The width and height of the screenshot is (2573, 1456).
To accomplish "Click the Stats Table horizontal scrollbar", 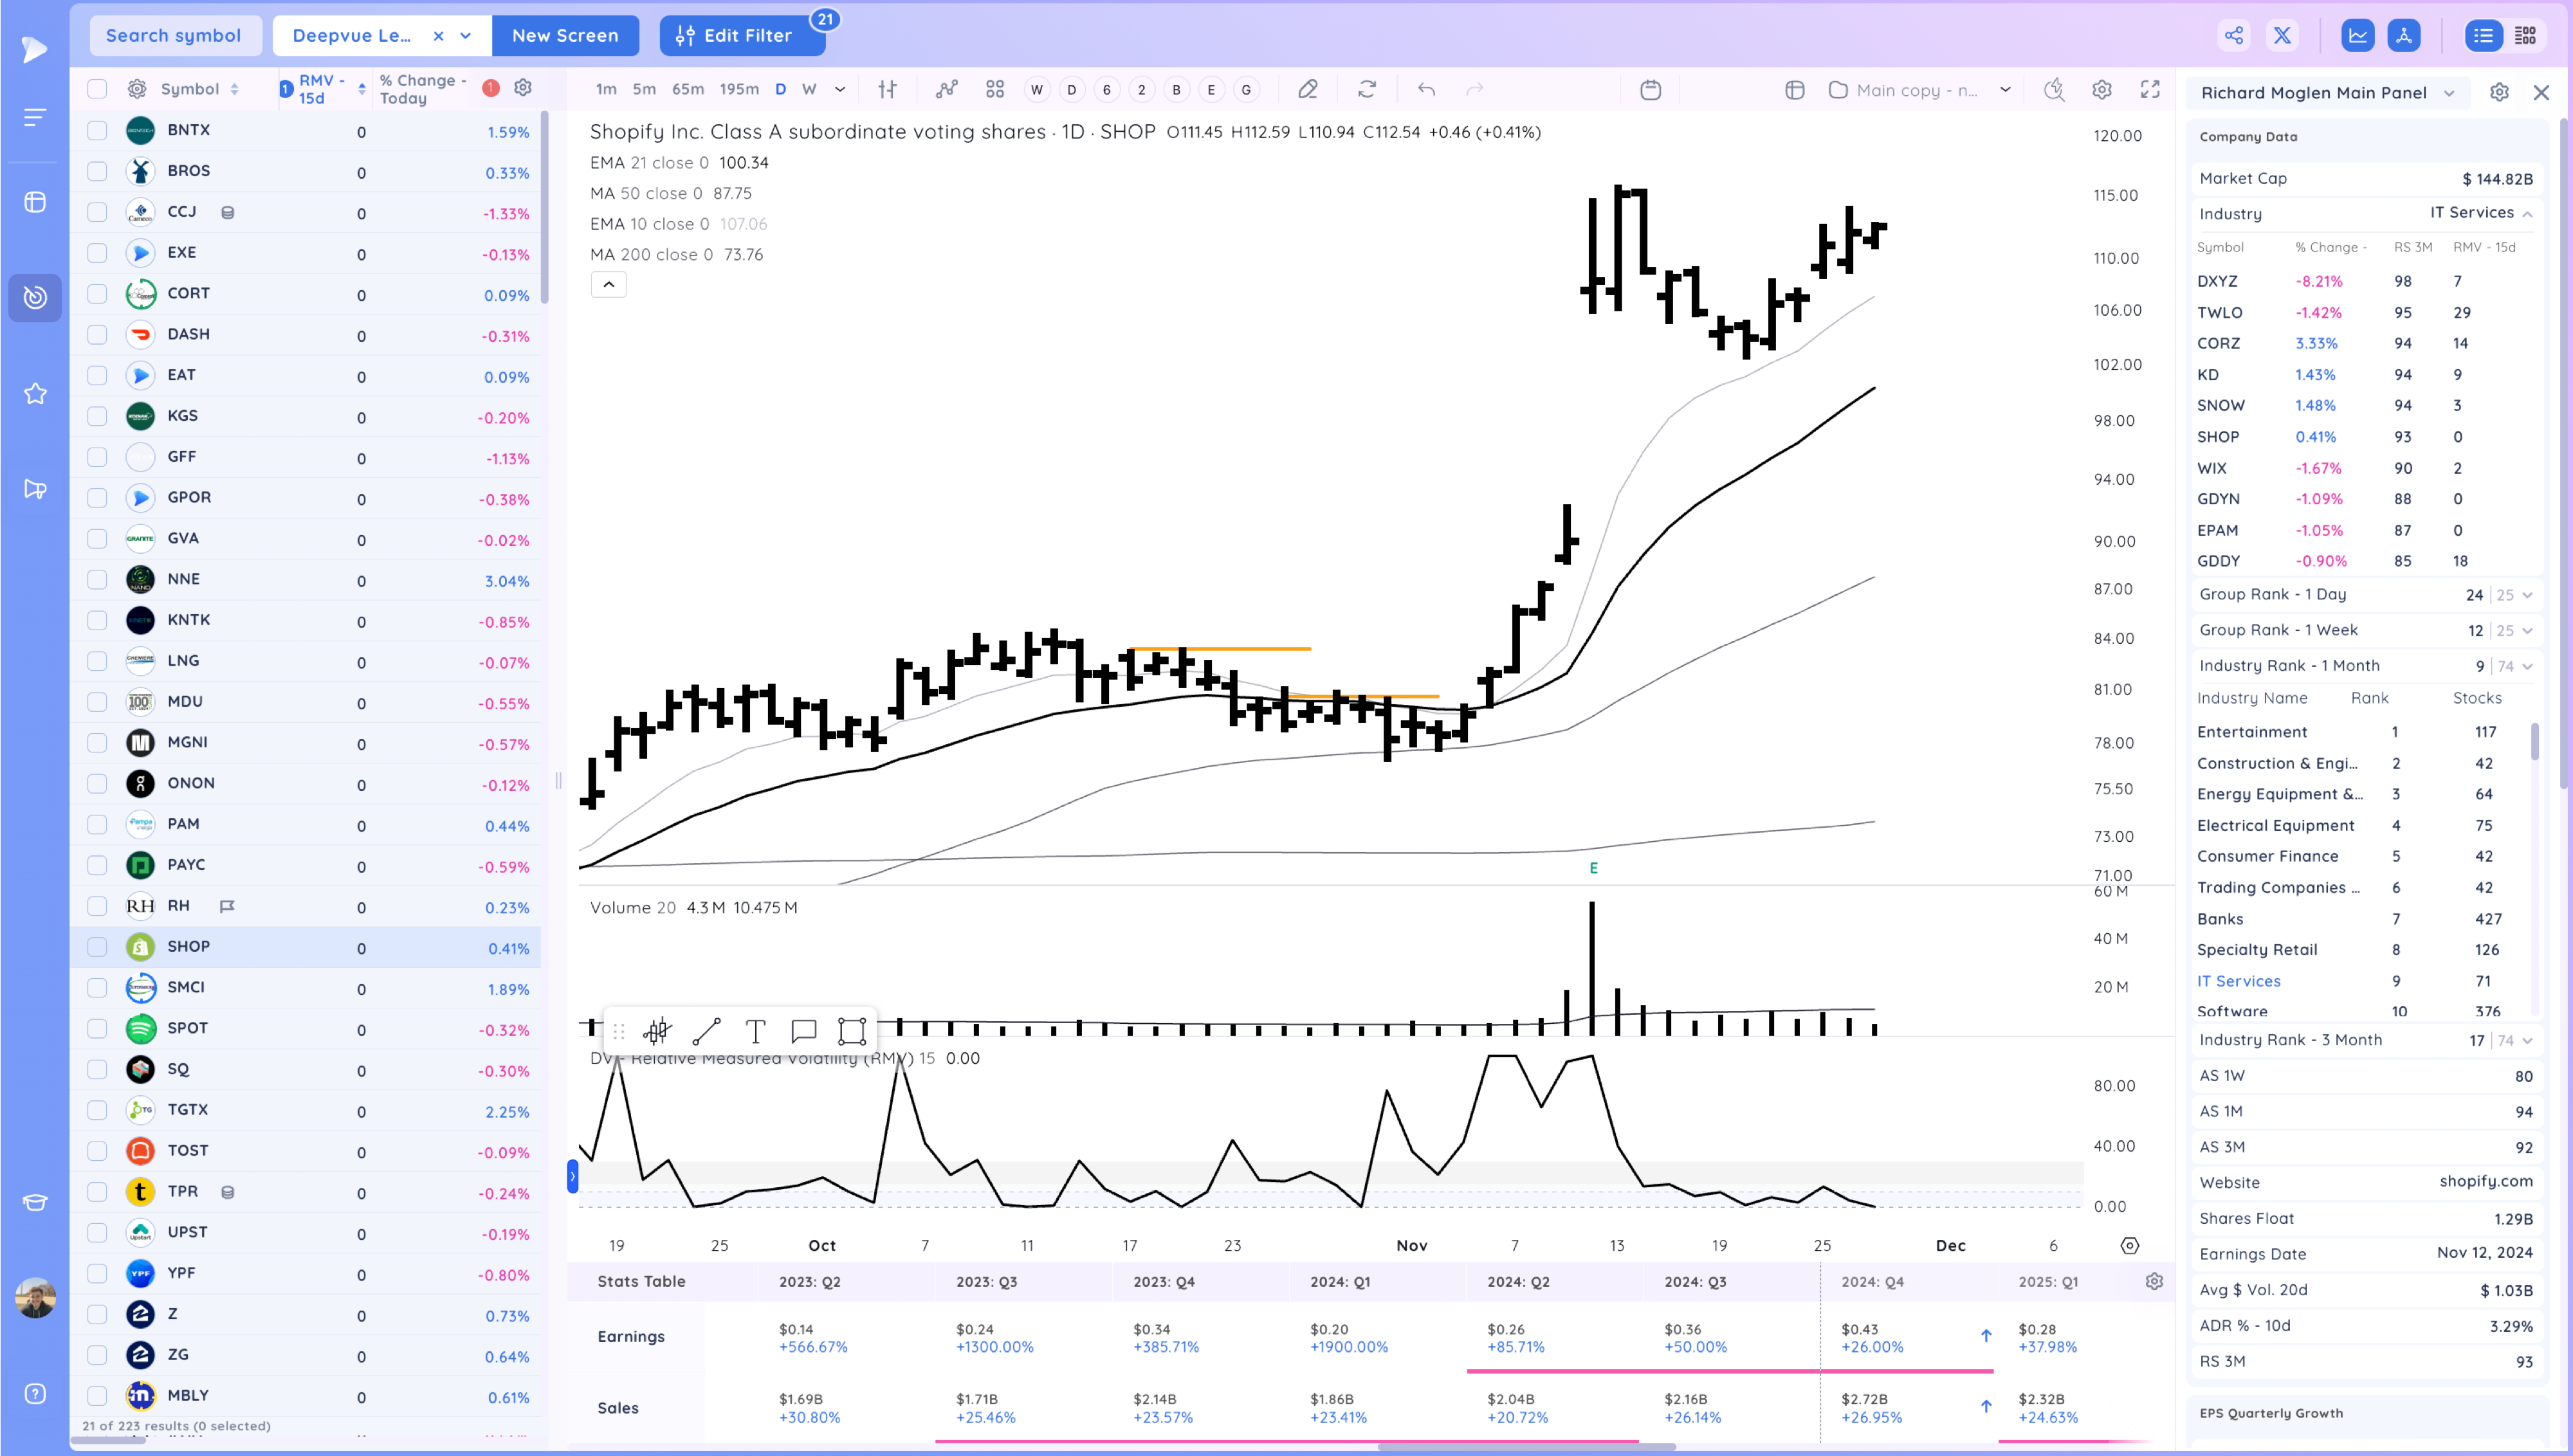I will (1526, 1447).
